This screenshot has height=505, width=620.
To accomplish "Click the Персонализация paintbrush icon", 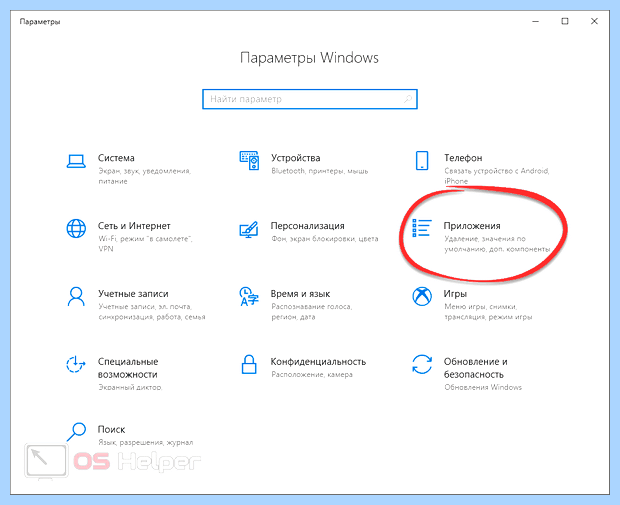I will point(249,229).
